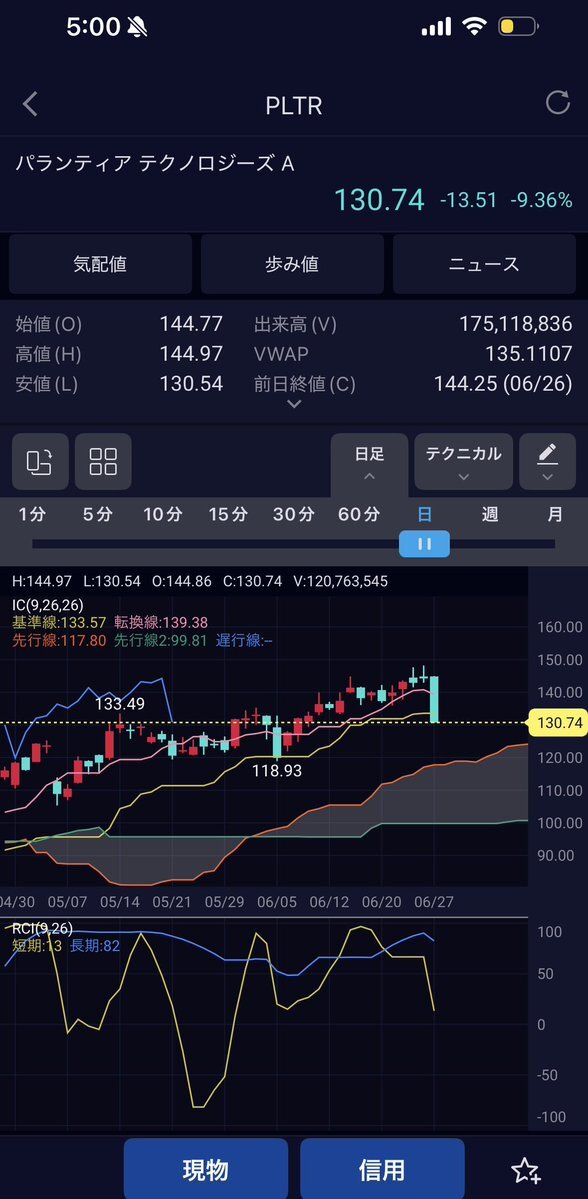The width and height of the screenshot is (588, 1199).
Task: Expand more quote details chevron
Action: click(294, 405)
